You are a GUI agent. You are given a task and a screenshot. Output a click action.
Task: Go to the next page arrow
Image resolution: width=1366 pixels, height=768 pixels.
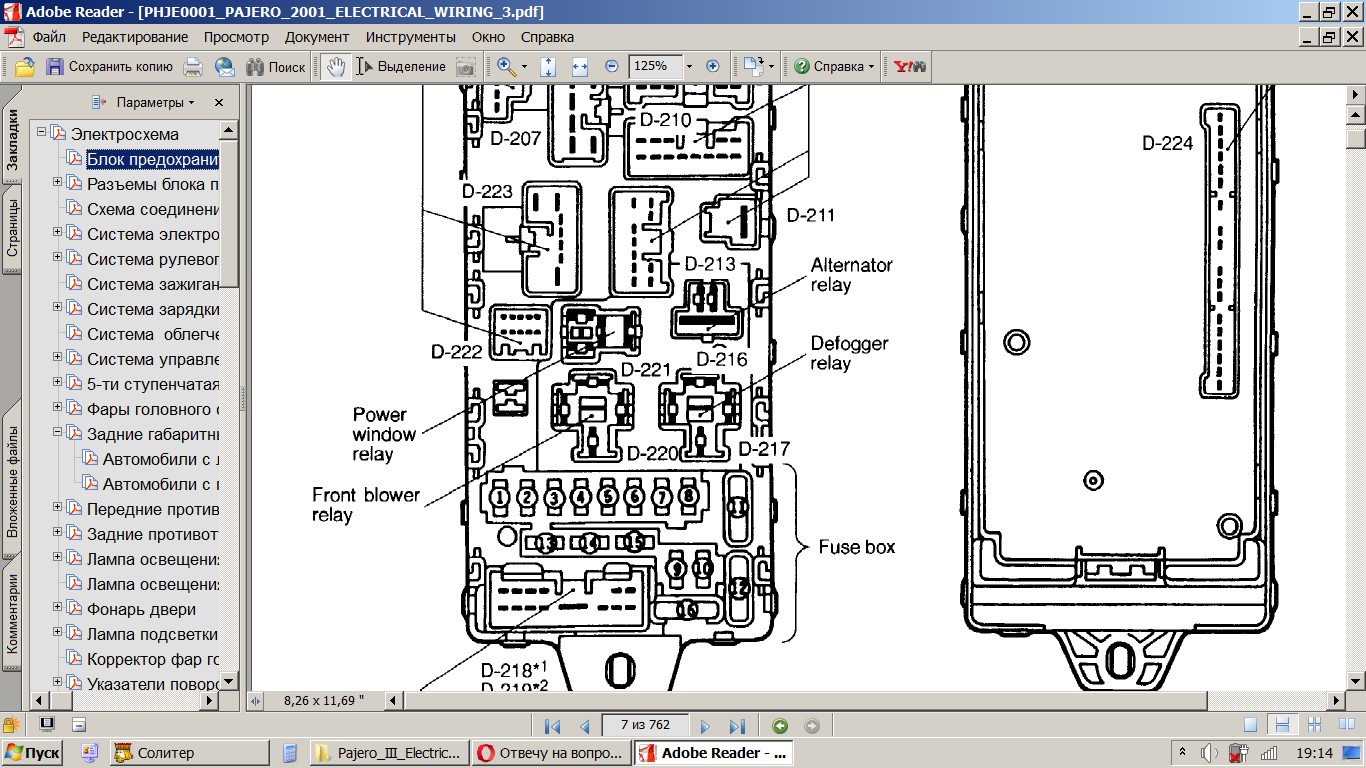tap(705, 726)
